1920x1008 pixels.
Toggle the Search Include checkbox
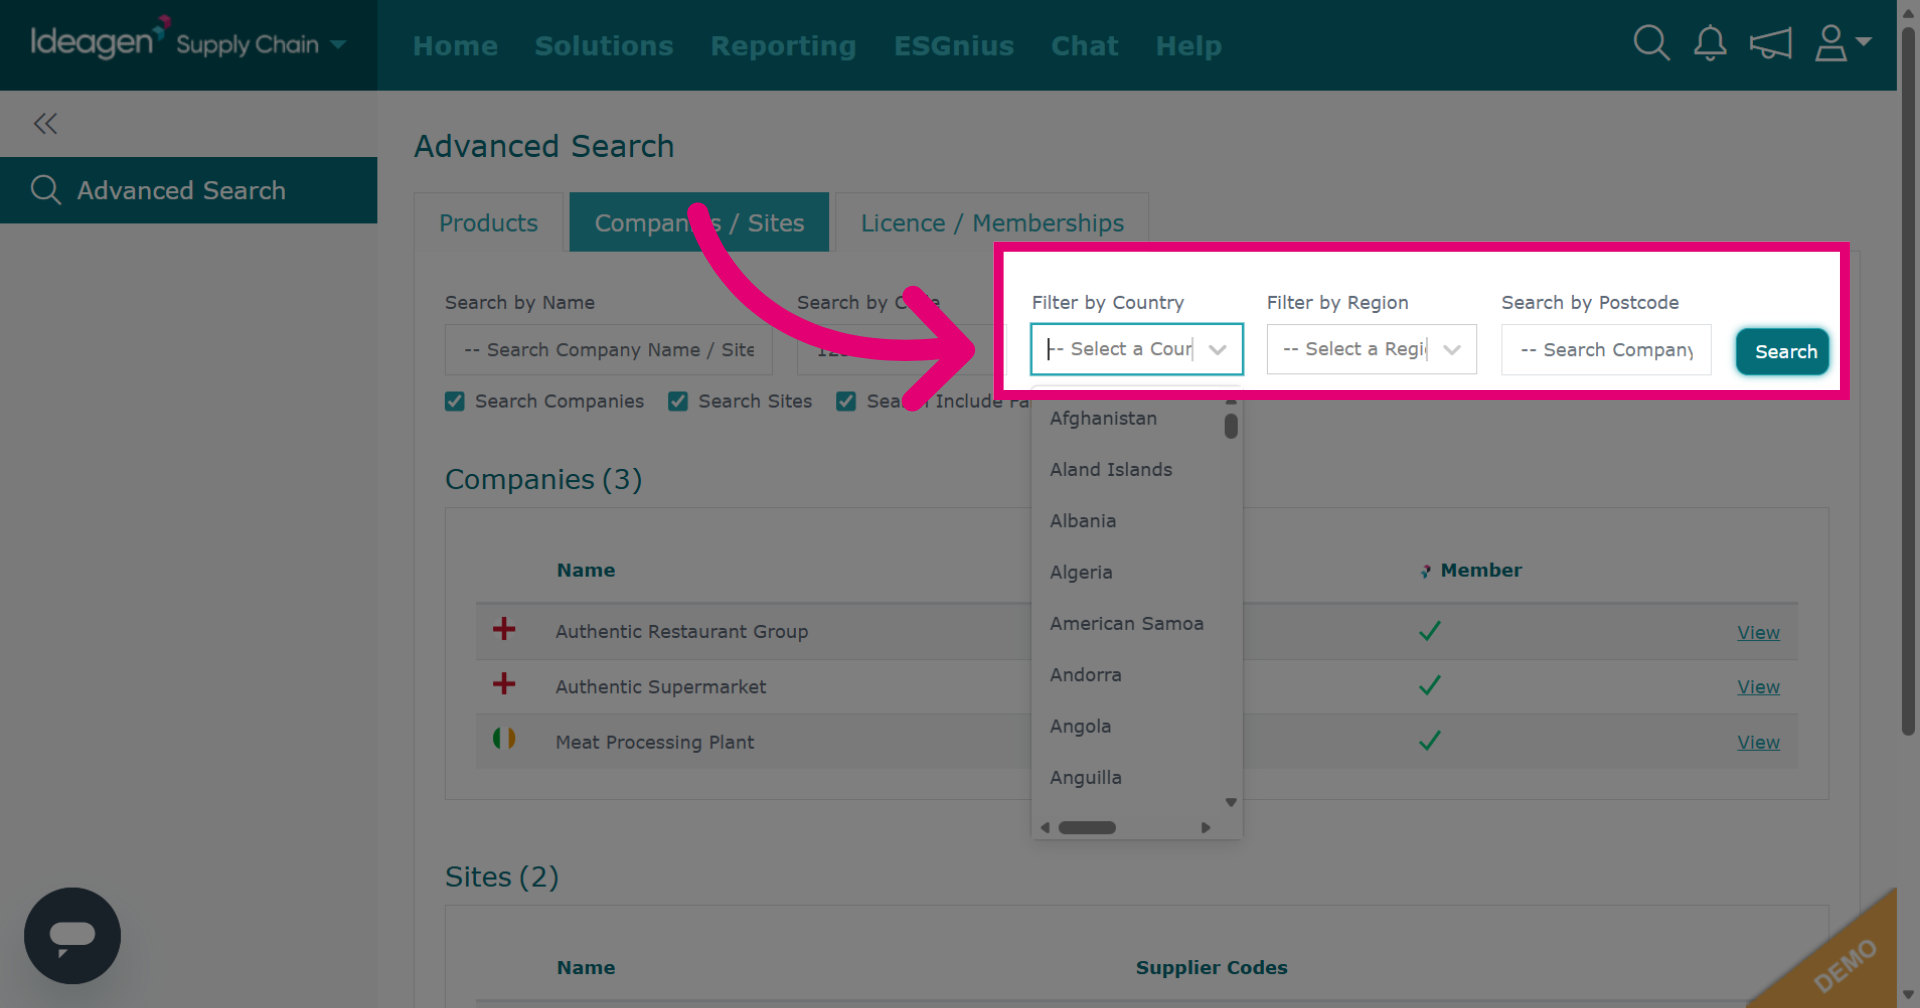846,401
